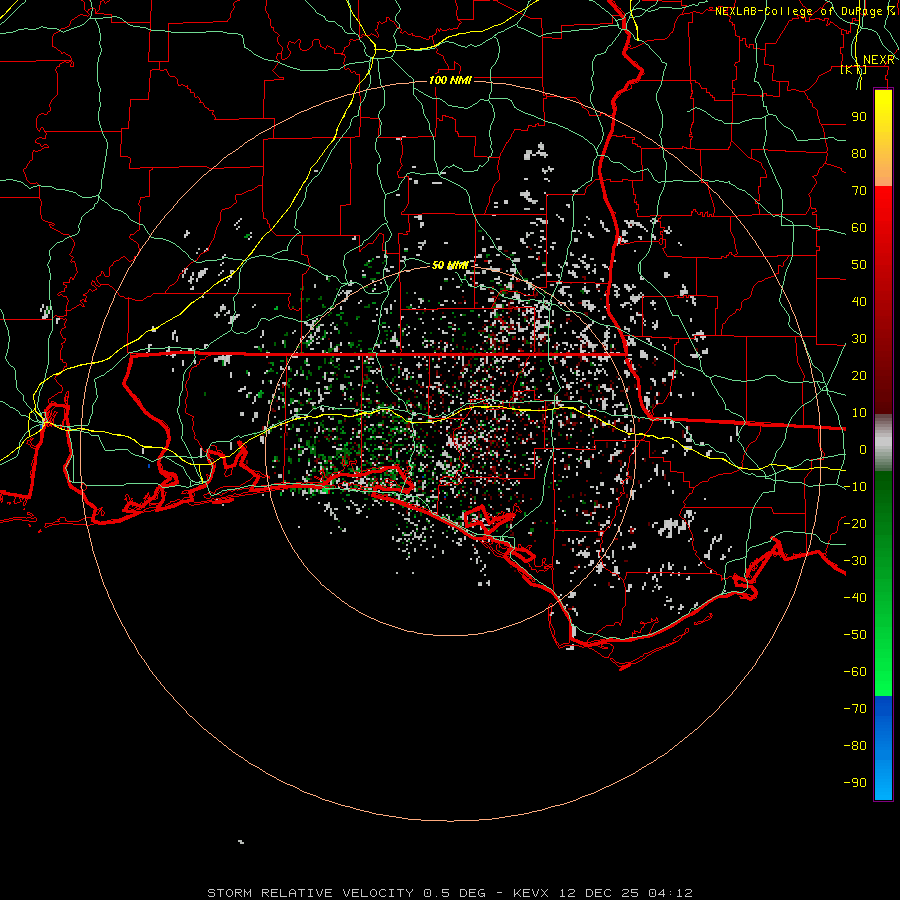Click the KEVX 12 DEC 25 04:12 timestamp
This screenshot has height=900, width=900.
tap(603, 893)
